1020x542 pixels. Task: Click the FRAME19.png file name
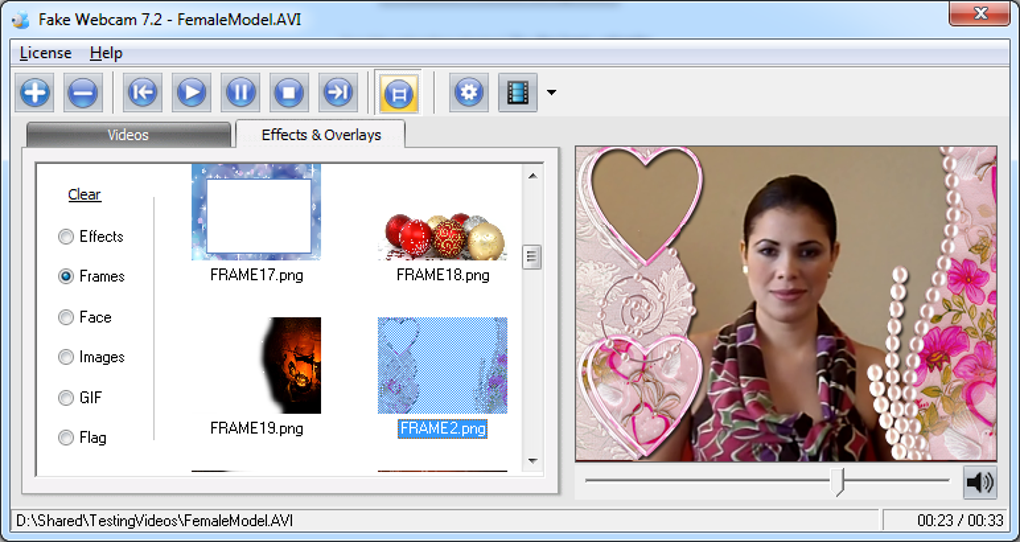click(x=256, y=428)
